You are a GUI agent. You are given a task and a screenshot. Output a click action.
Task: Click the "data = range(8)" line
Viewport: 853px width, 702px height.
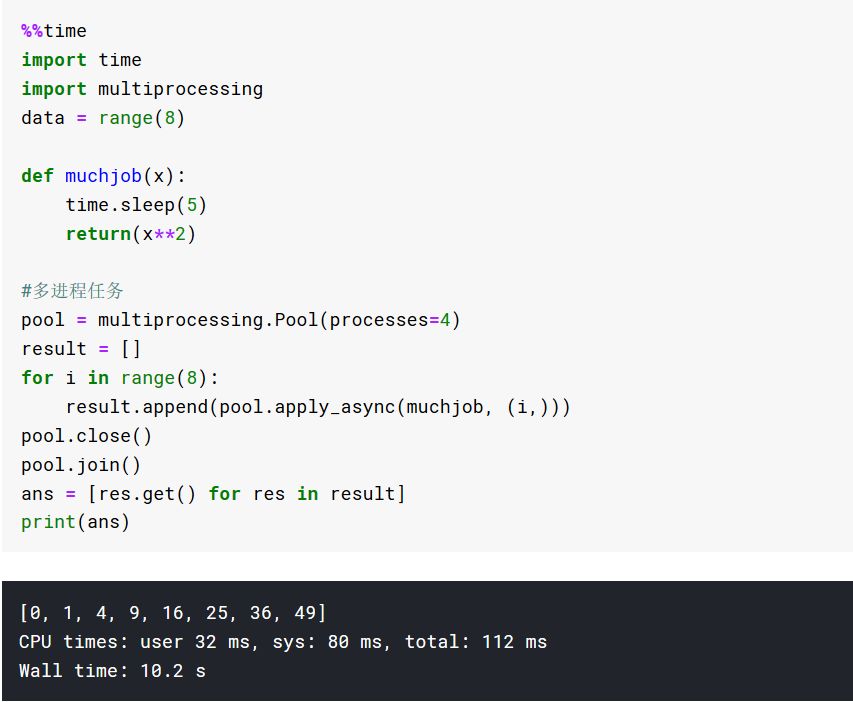[x=103, y=118]
